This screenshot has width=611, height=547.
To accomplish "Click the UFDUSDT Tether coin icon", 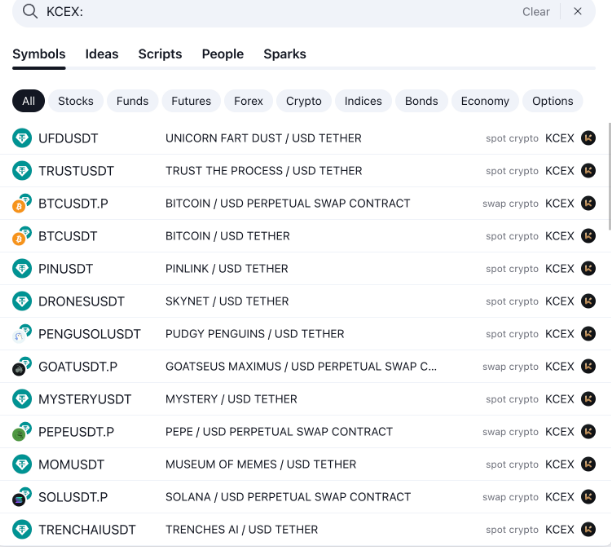I will pos(22,138).
